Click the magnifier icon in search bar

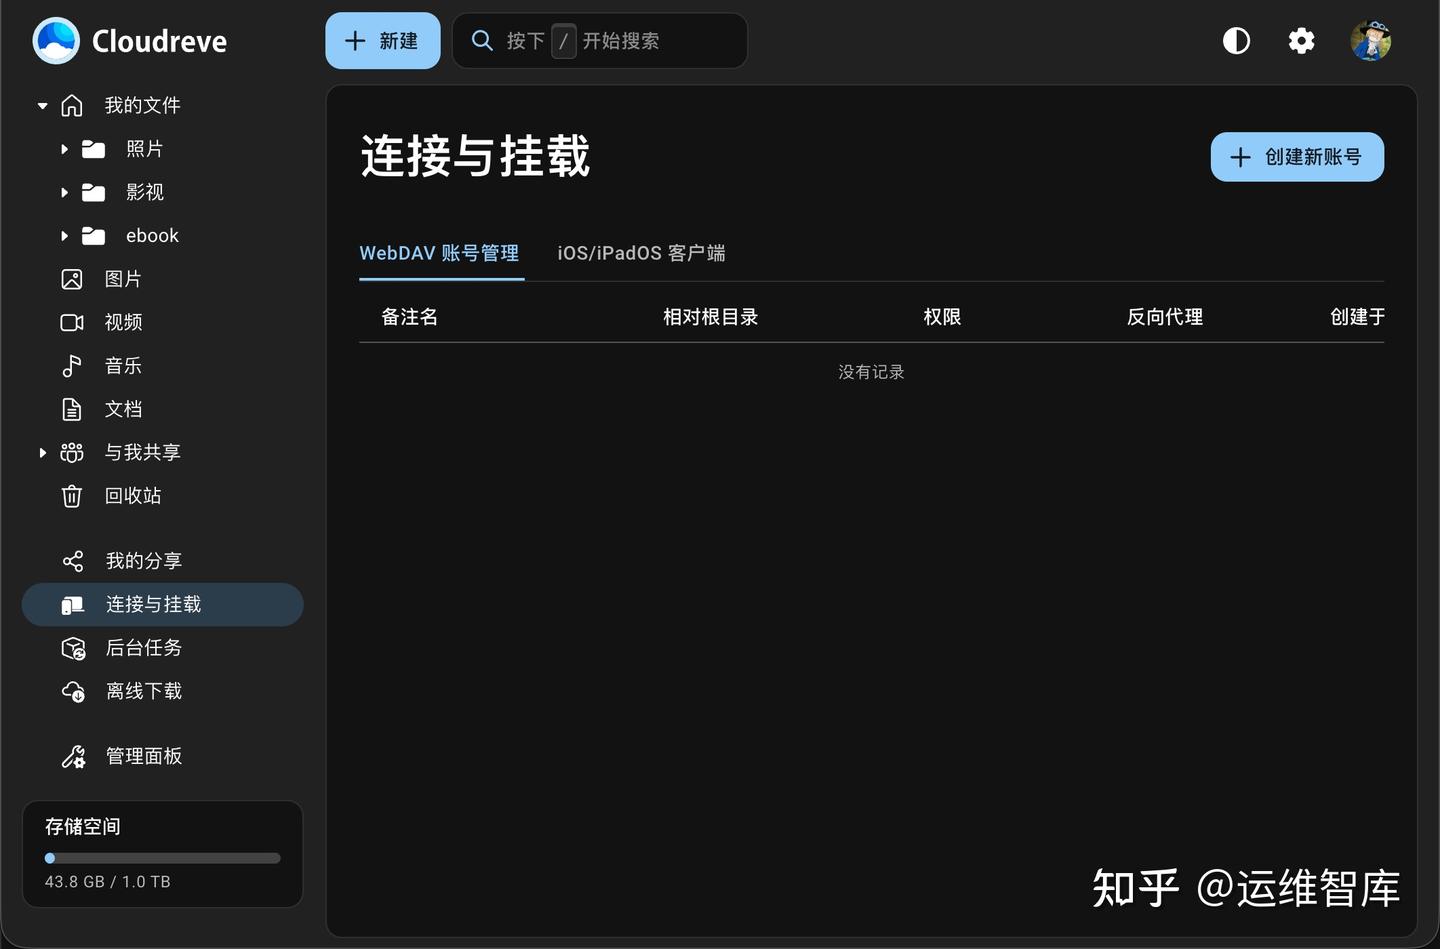(482, 41)
